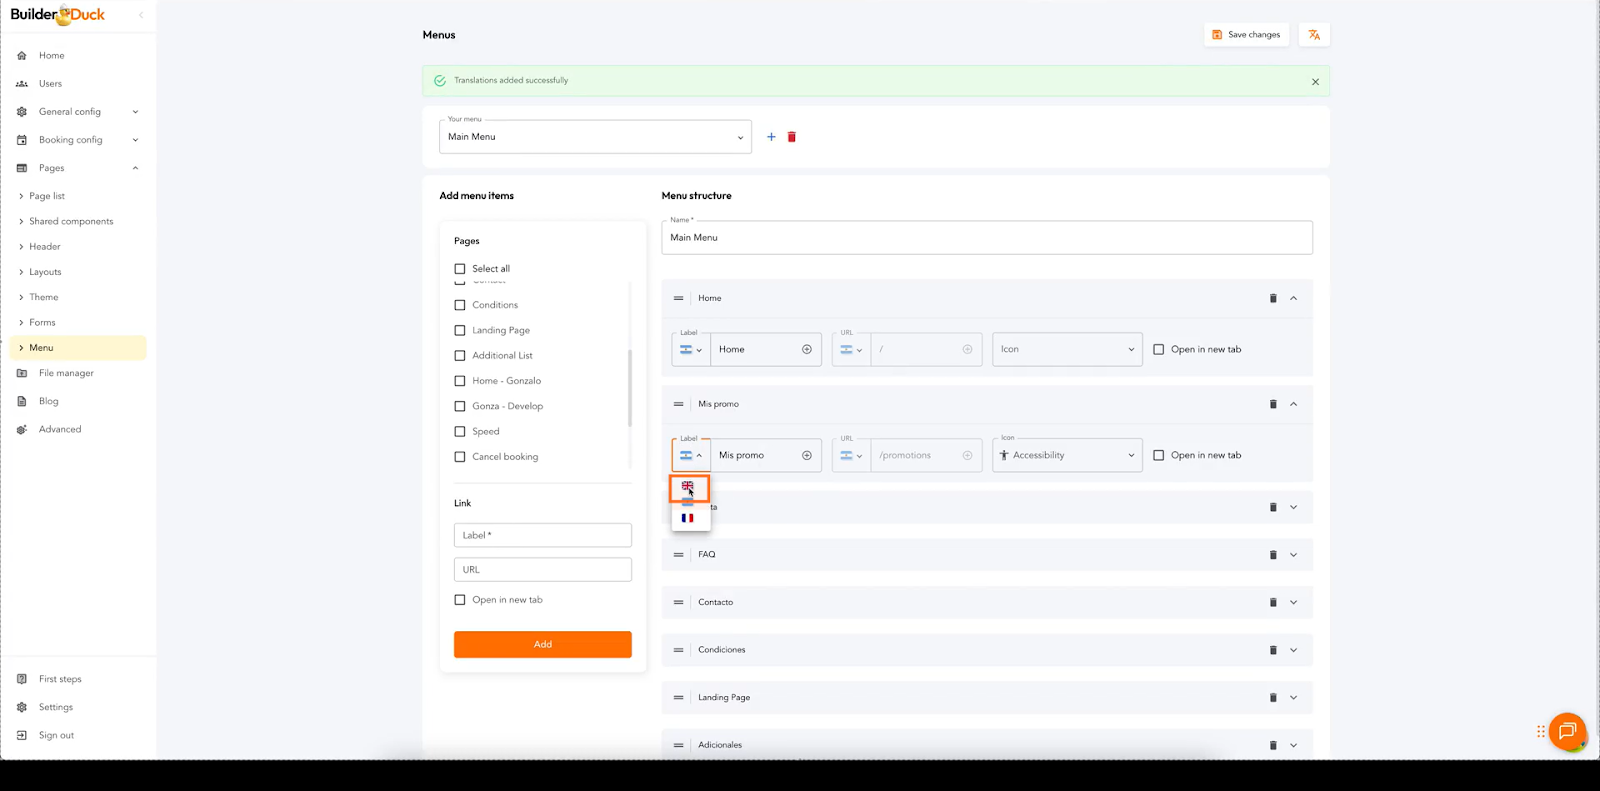1600x791 pixels.
Task: Select the English flag language option
Action: (688, 487)
